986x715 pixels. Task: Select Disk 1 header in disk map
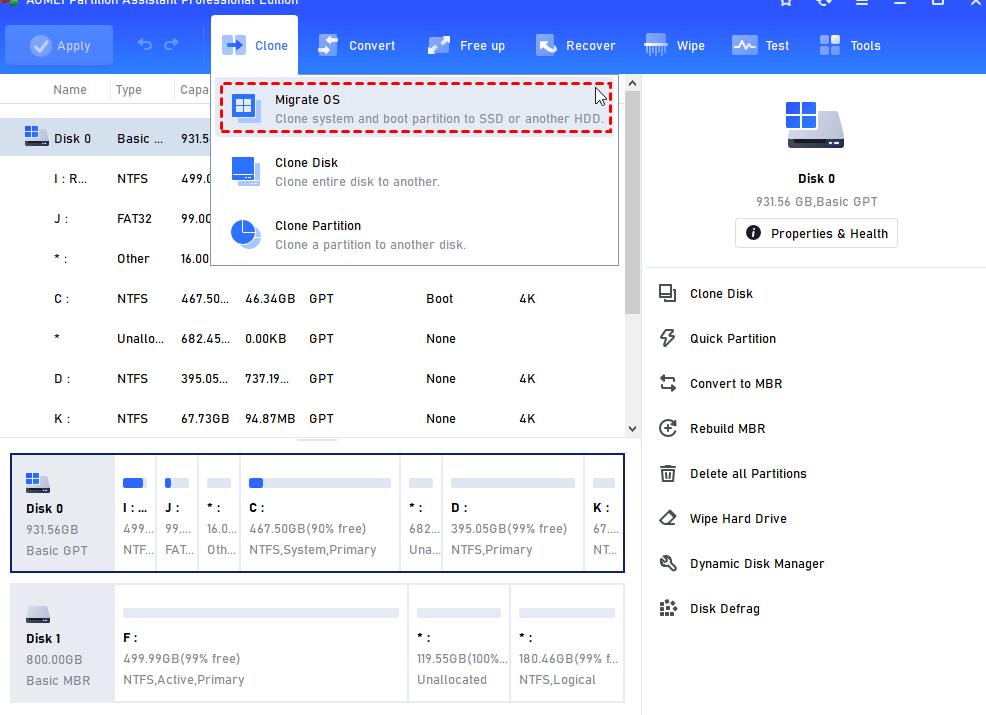[63, 643]
